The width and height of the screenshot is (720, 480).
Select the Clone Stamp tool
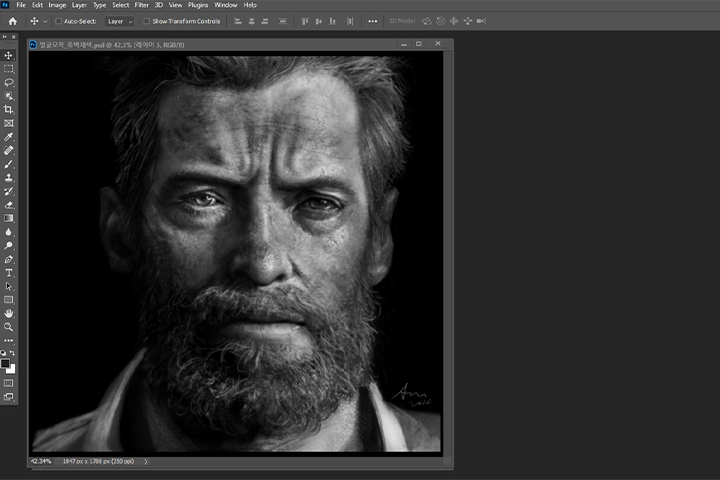9,178
